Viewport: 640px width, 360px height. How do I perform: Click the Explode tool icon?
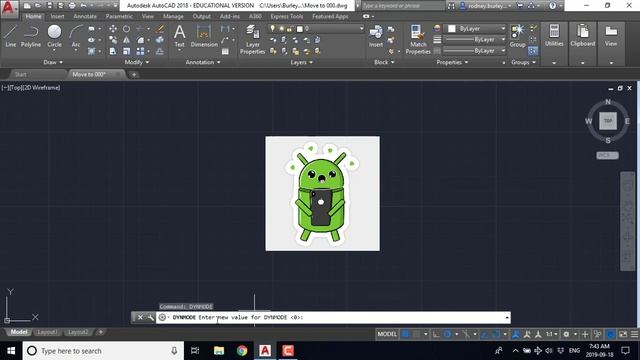160,40
